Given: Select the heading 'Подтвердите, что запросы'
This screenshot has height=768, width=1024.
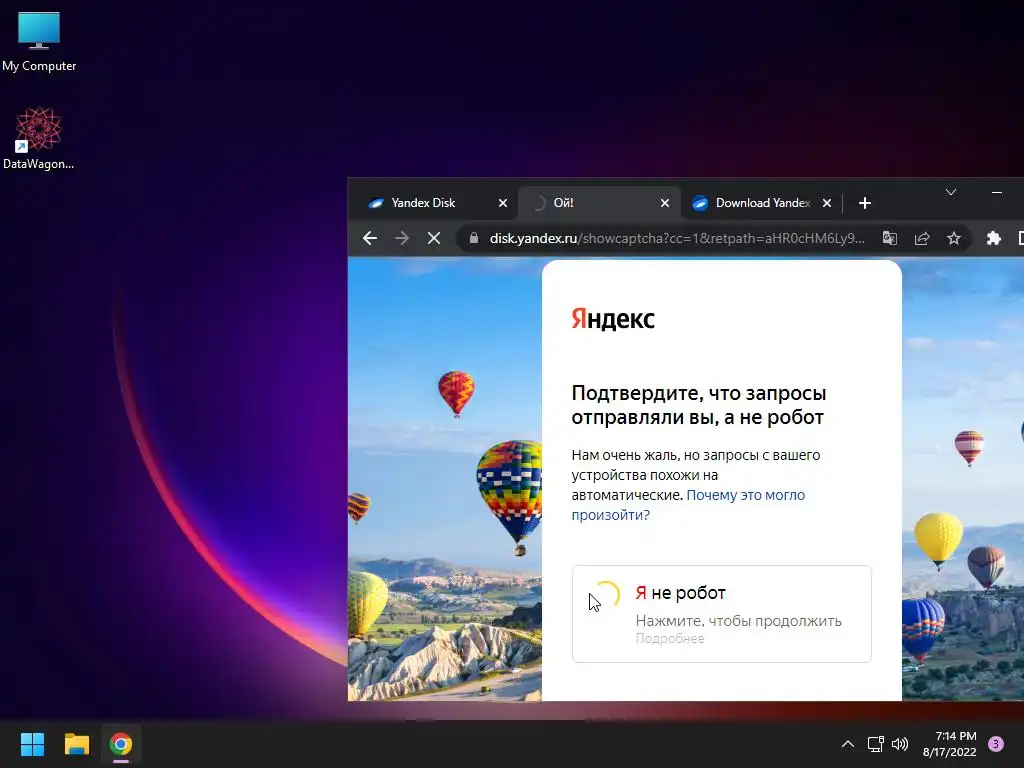Looking at the screenshot, I should click(699, 393).
